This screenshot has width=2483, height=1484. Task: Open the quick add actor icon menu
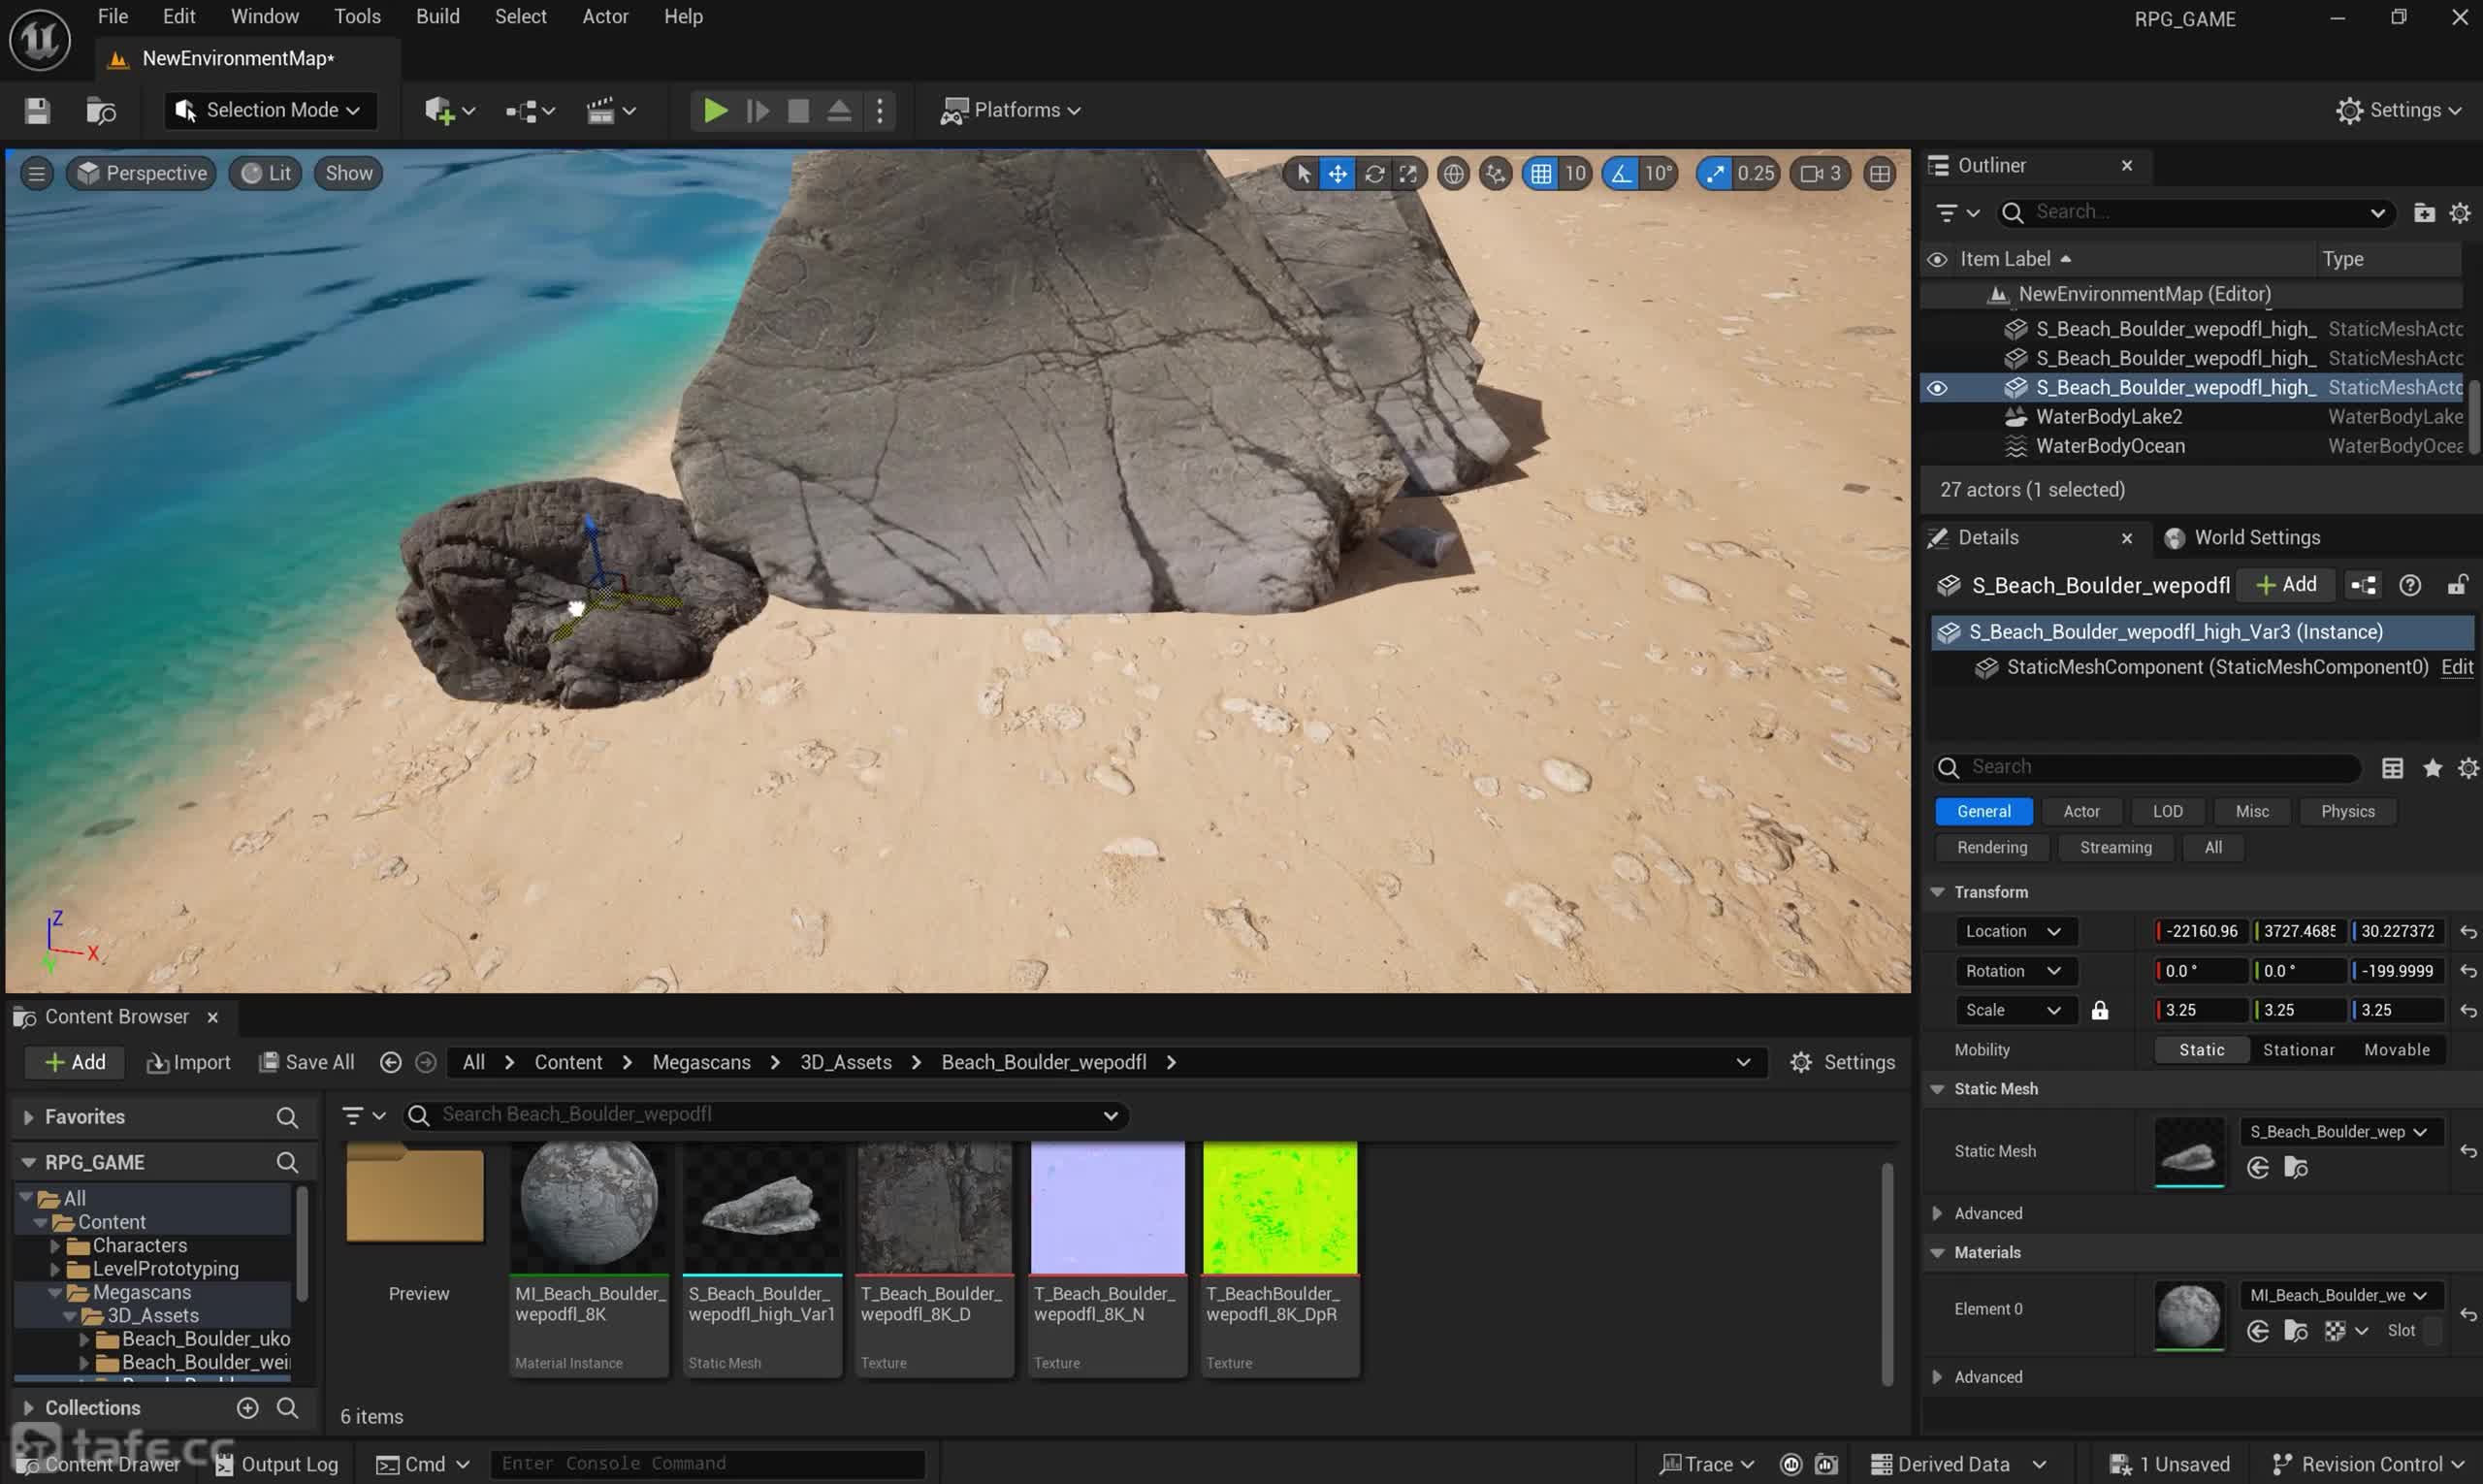click(448, 110)
